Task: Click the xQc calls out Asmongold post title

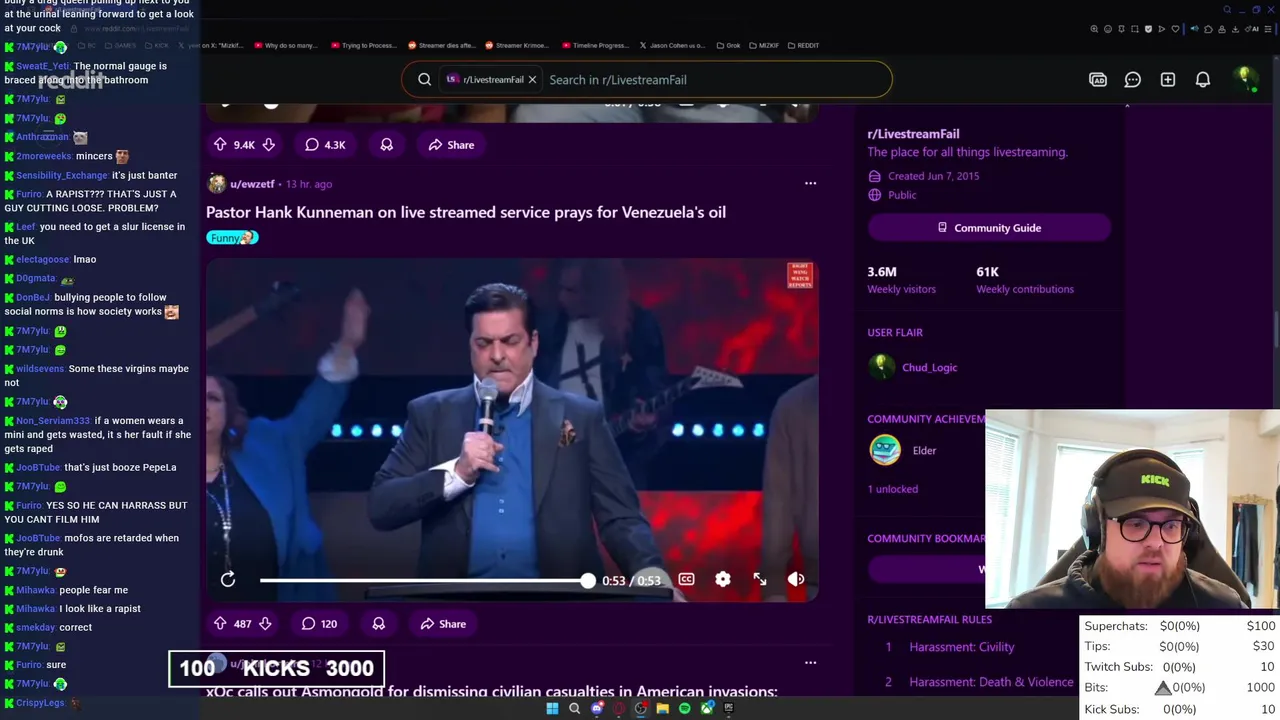Action: pos(492,691)
